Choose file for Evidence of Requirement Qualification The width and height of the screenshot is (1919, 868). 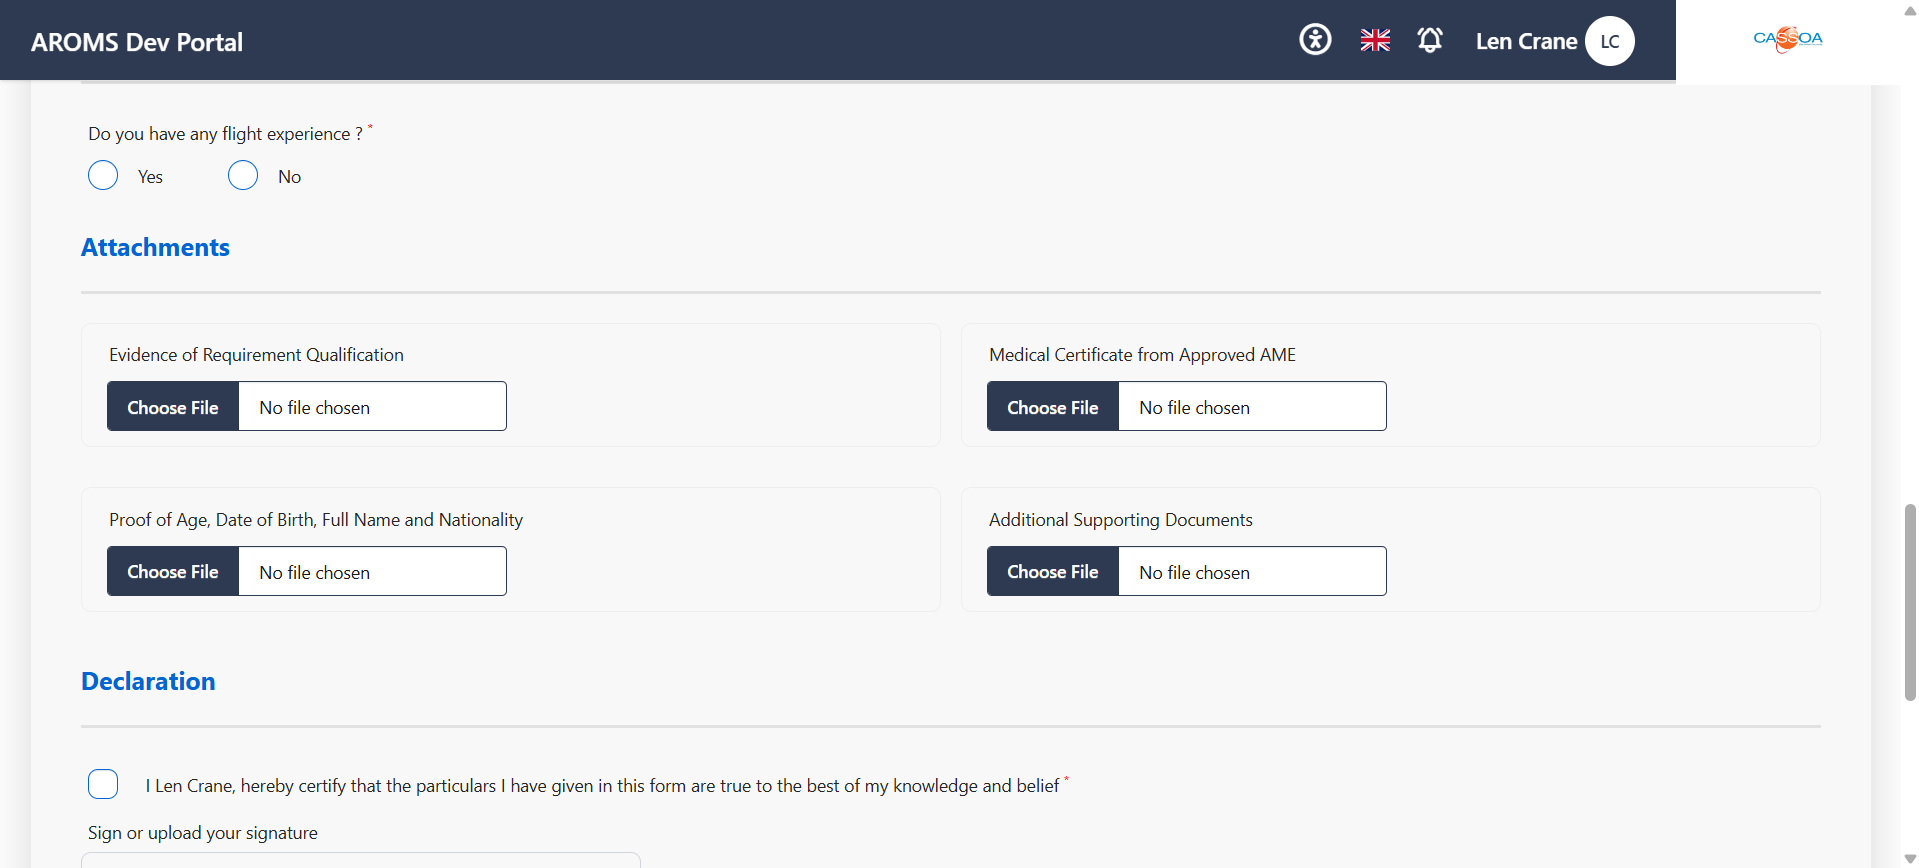point(173,406)
